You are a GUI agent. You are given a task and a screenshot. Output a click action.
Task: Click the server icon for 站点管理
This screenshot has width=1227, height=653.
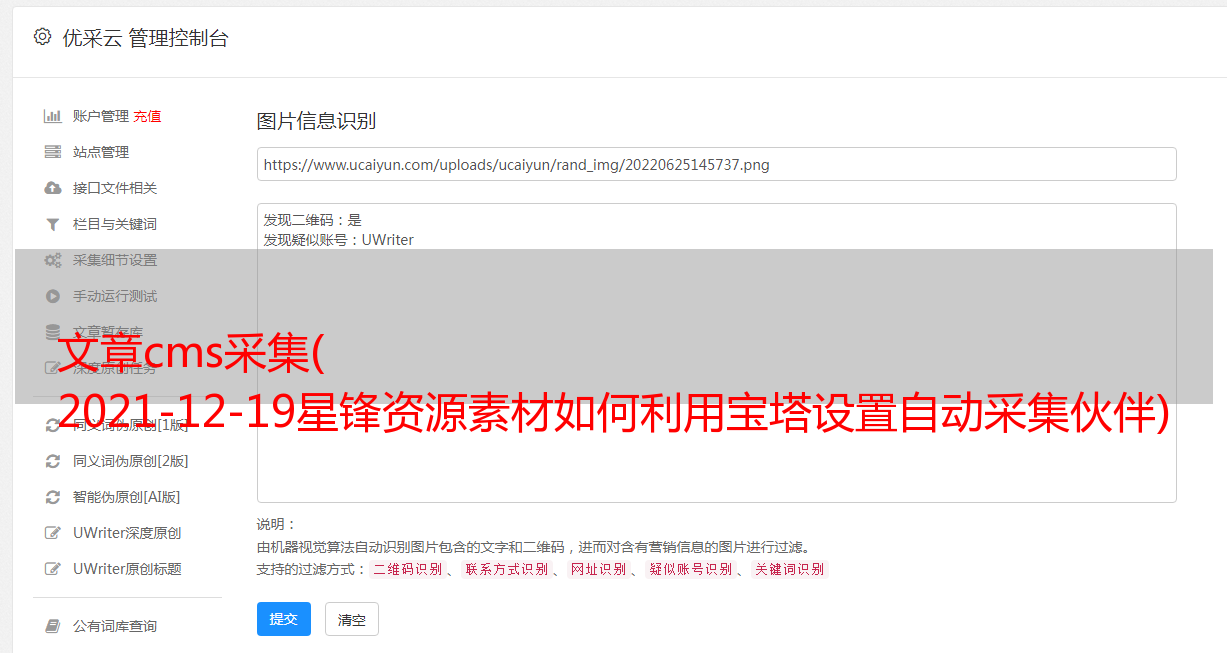53,152
